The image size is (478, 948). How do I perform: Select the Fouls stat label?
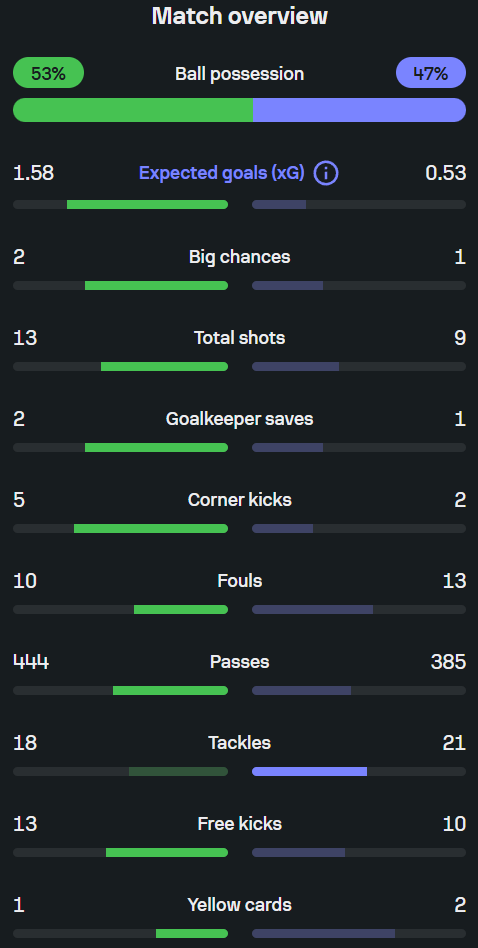point(239,581)
